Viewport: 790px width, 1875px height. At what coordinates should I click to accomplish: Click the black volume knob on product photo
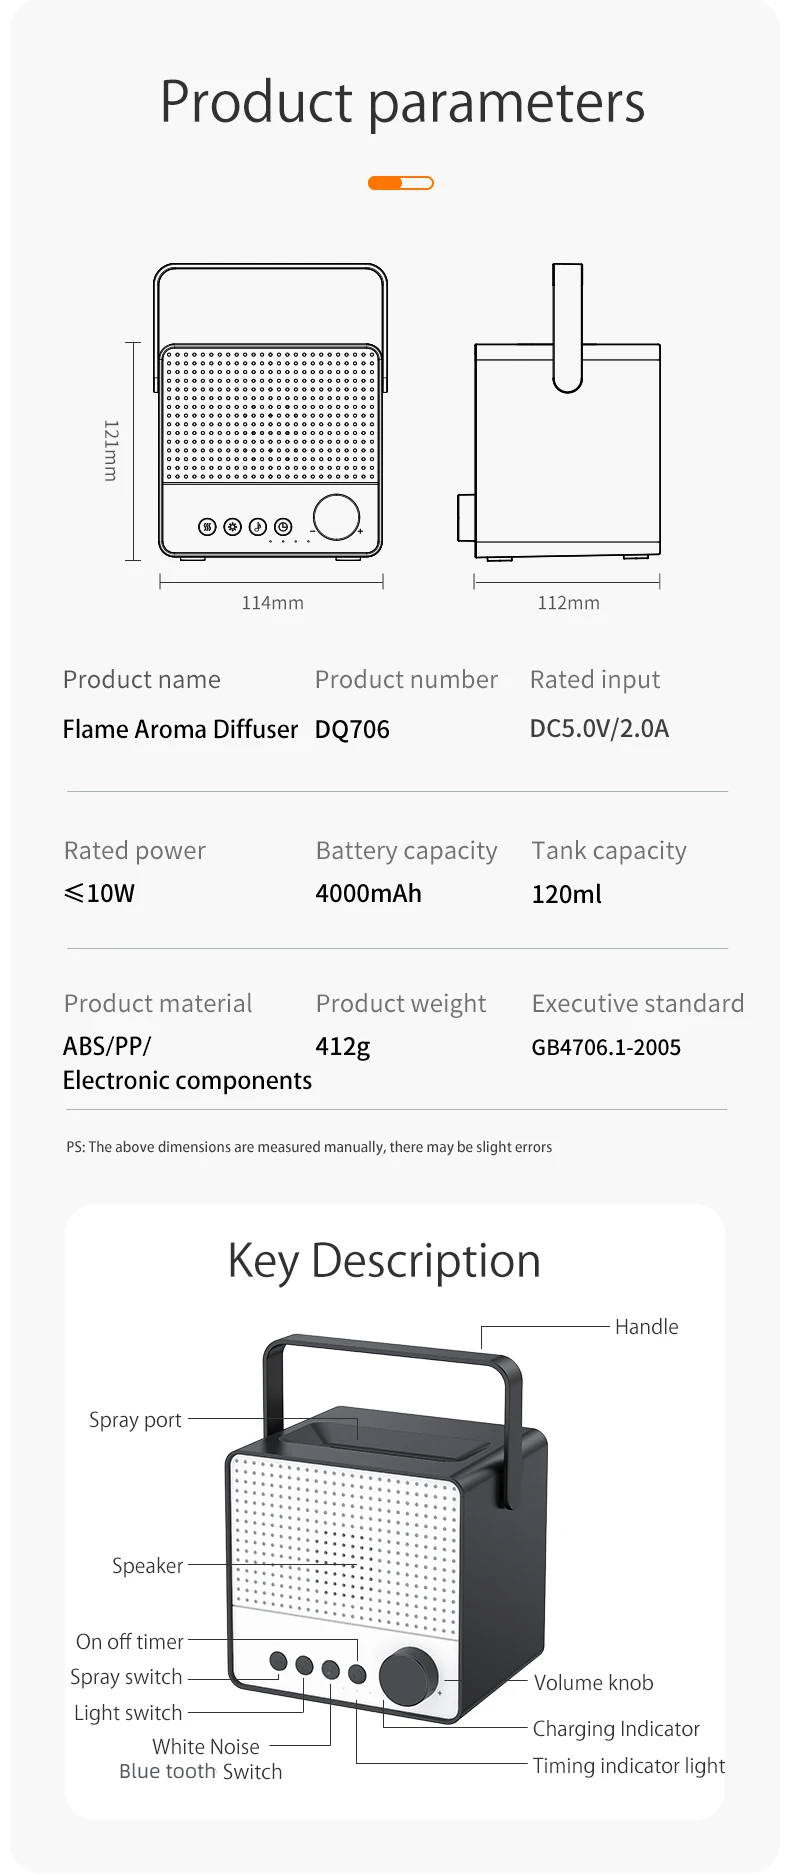coord(408,1677)
